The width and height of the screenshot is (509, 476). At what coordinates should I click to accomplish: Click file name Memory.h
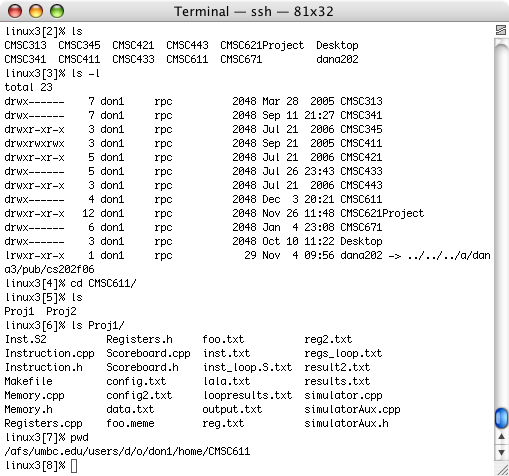(x=29, y=409)
